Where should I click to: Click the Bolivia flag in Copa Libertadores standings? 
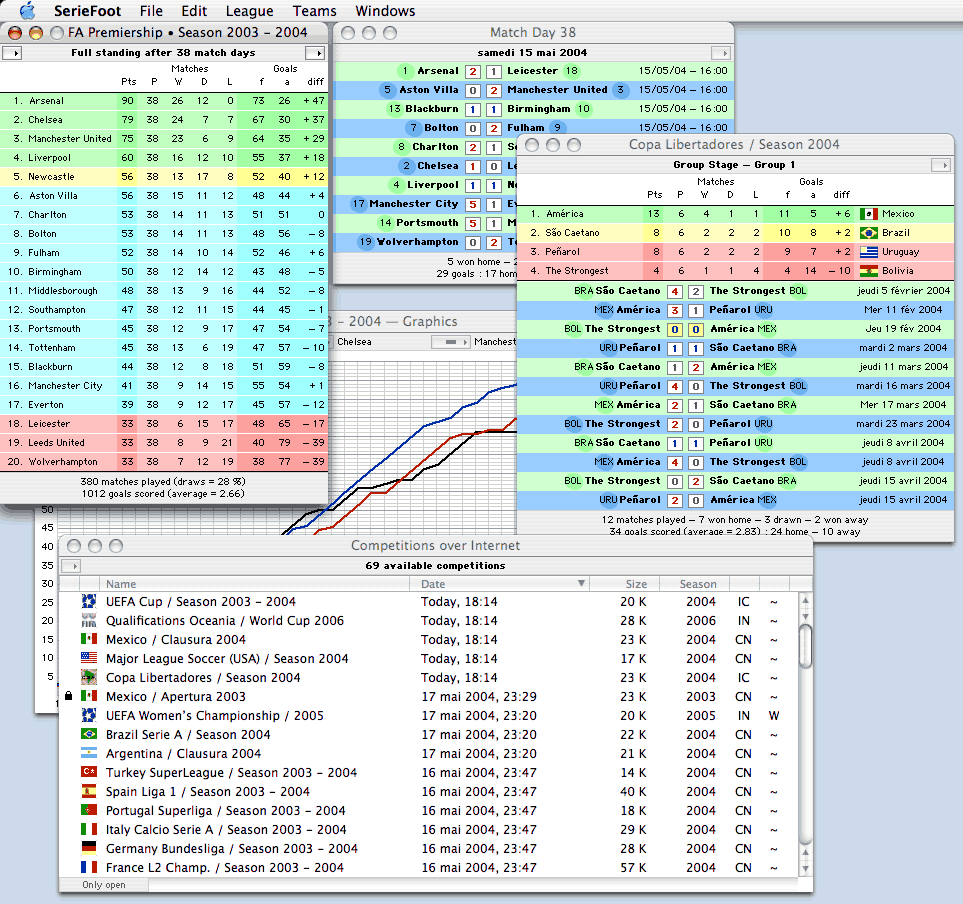click(x=868, y=271)
